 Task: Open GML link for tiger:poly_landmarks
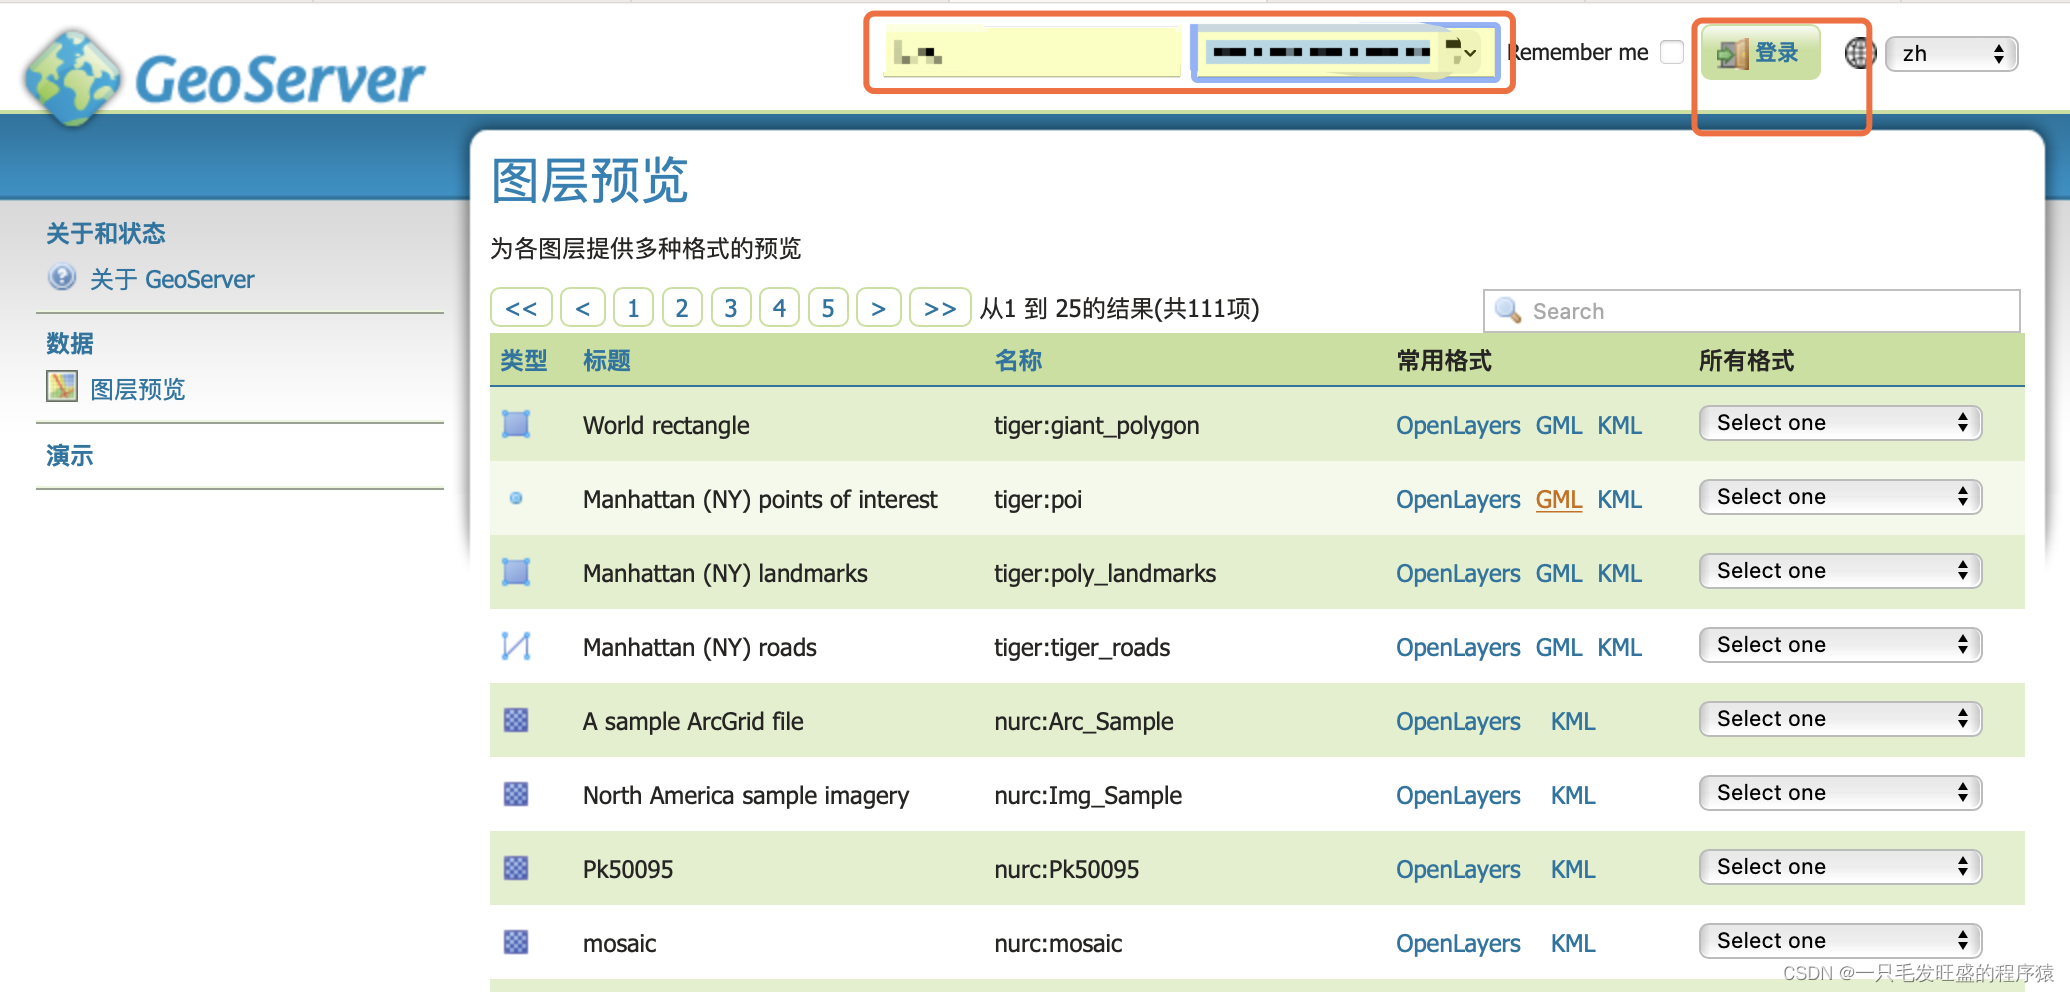[1558, 572]
